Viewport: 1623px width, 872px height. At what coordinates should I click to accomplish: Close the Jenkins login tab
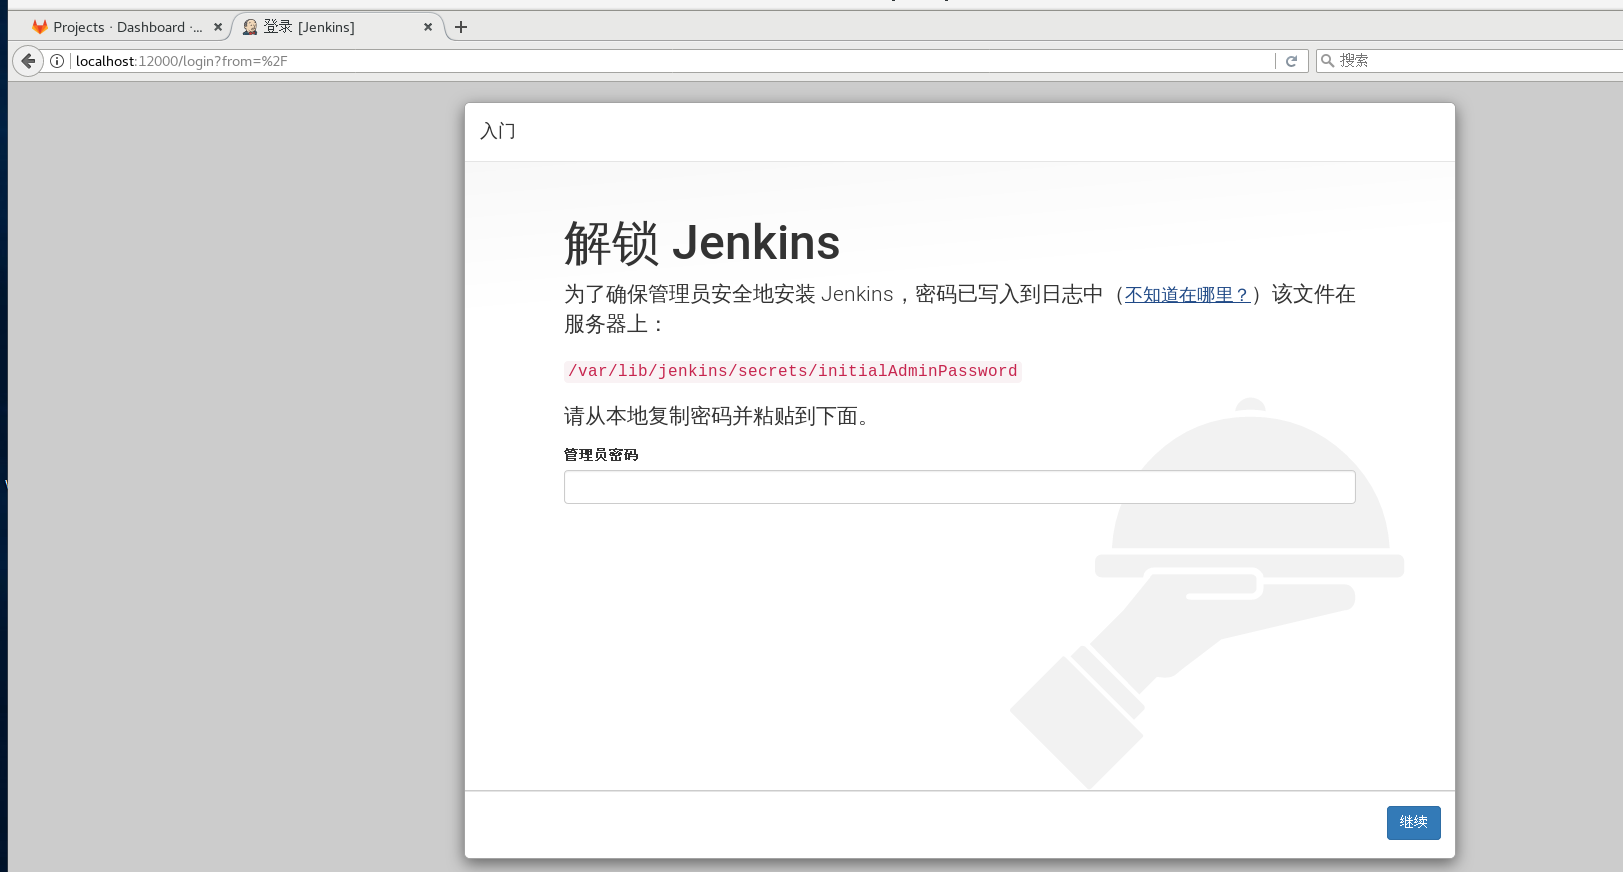point(428,27)
